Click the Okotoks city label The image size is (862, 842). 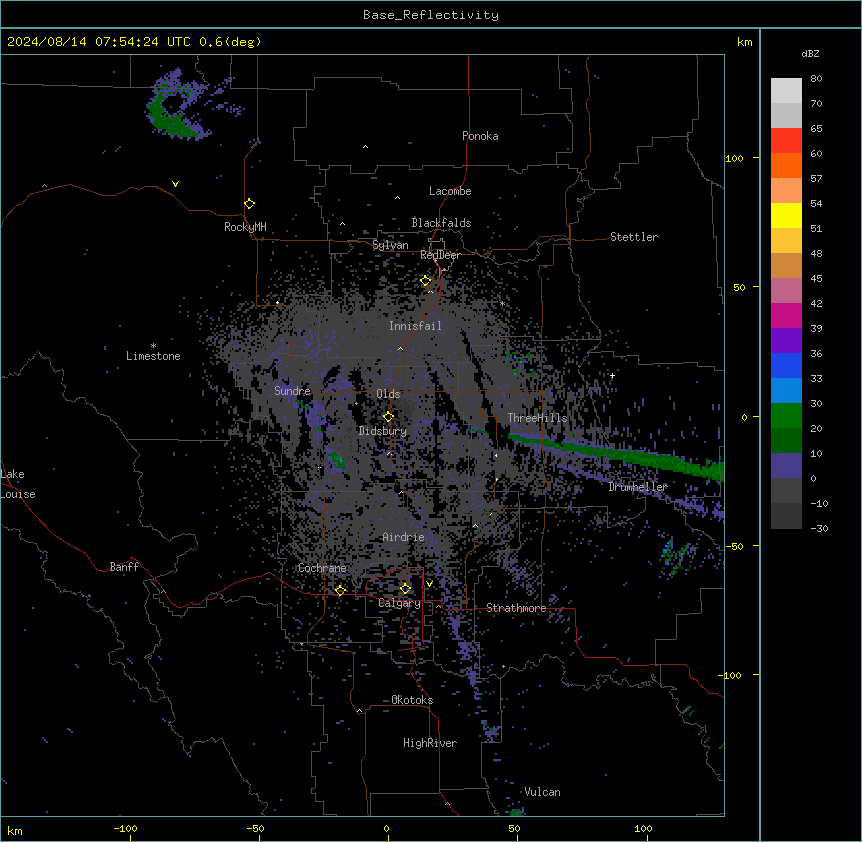point(412,700)
